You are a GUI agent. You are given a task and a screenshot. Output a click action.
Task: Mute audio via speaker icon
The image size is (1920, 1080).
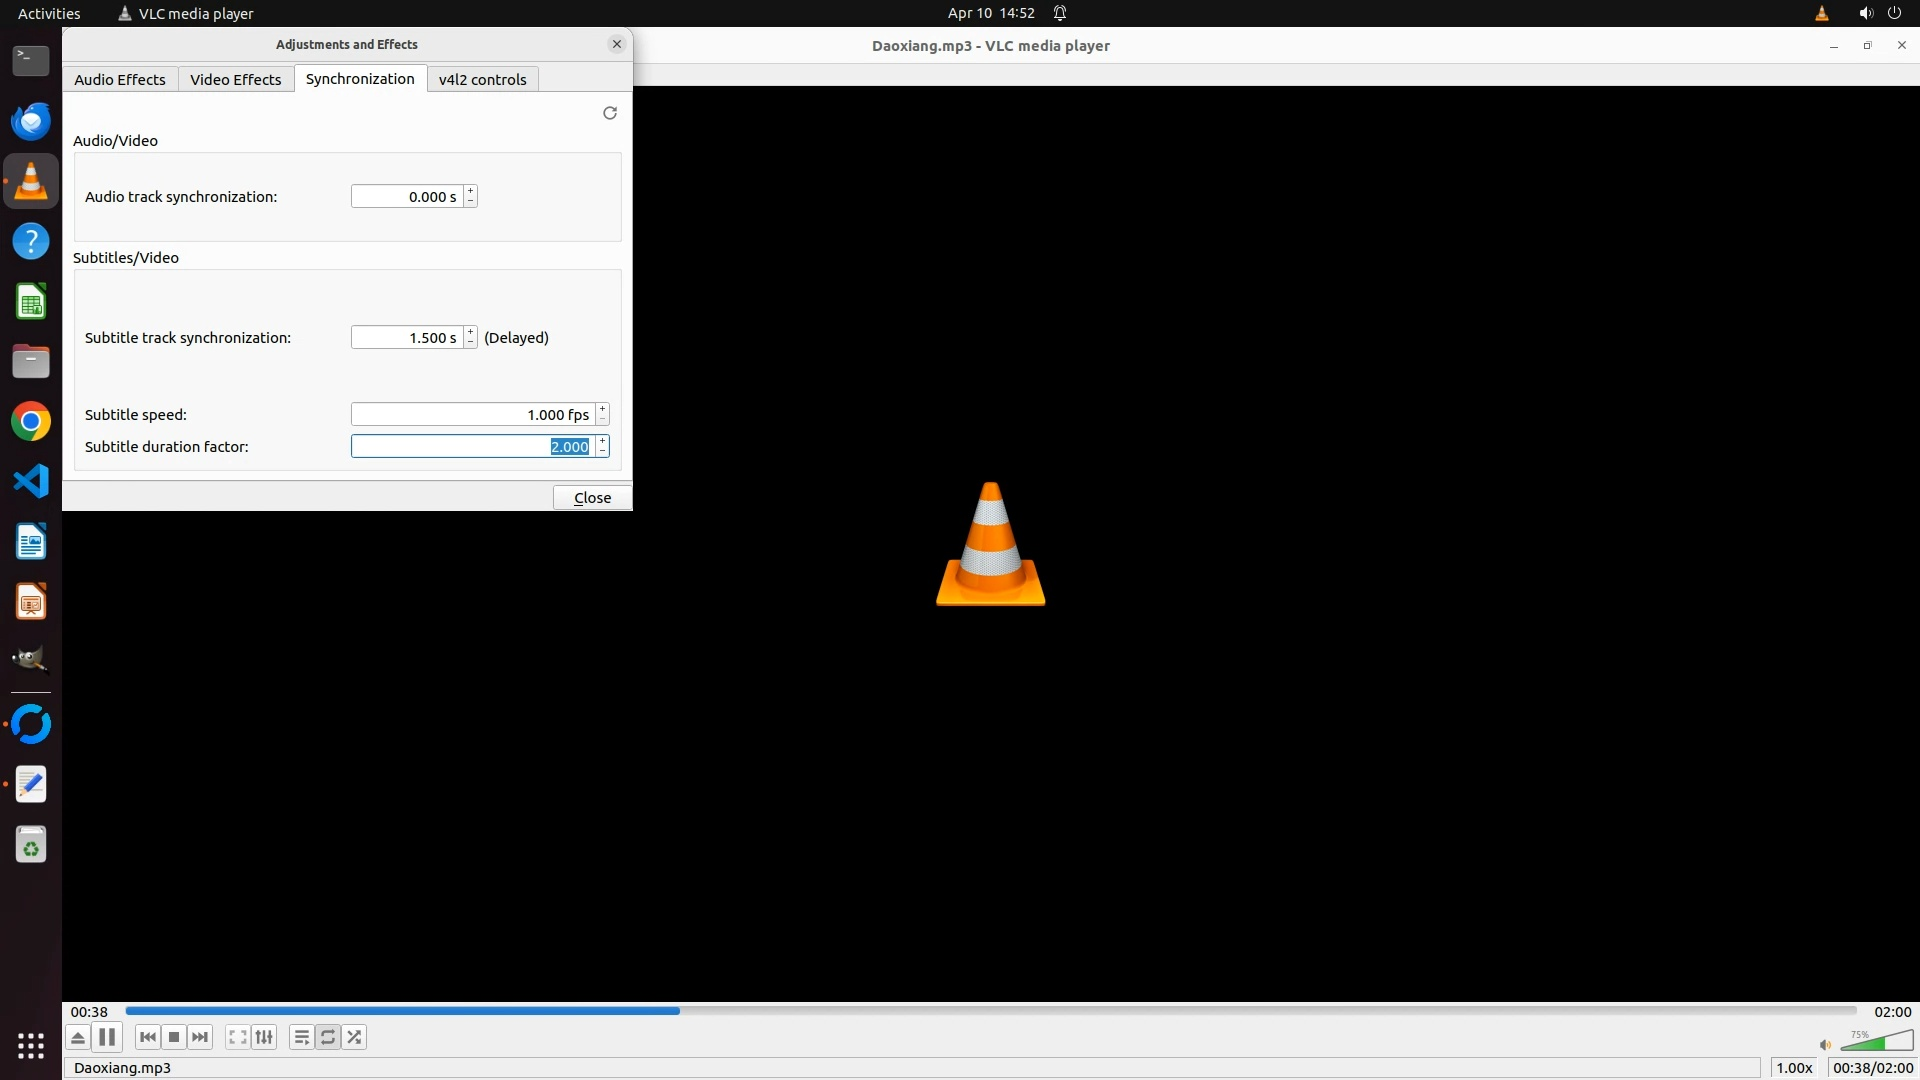[1825, 1045]
